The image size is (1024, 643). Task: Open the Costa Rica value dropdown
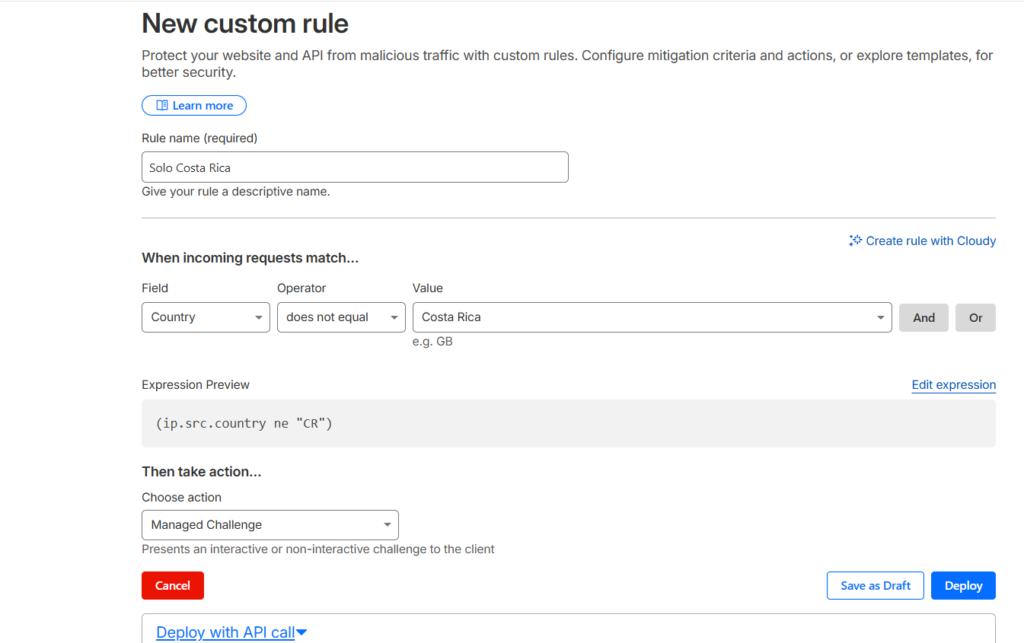[x=651, y=317]
